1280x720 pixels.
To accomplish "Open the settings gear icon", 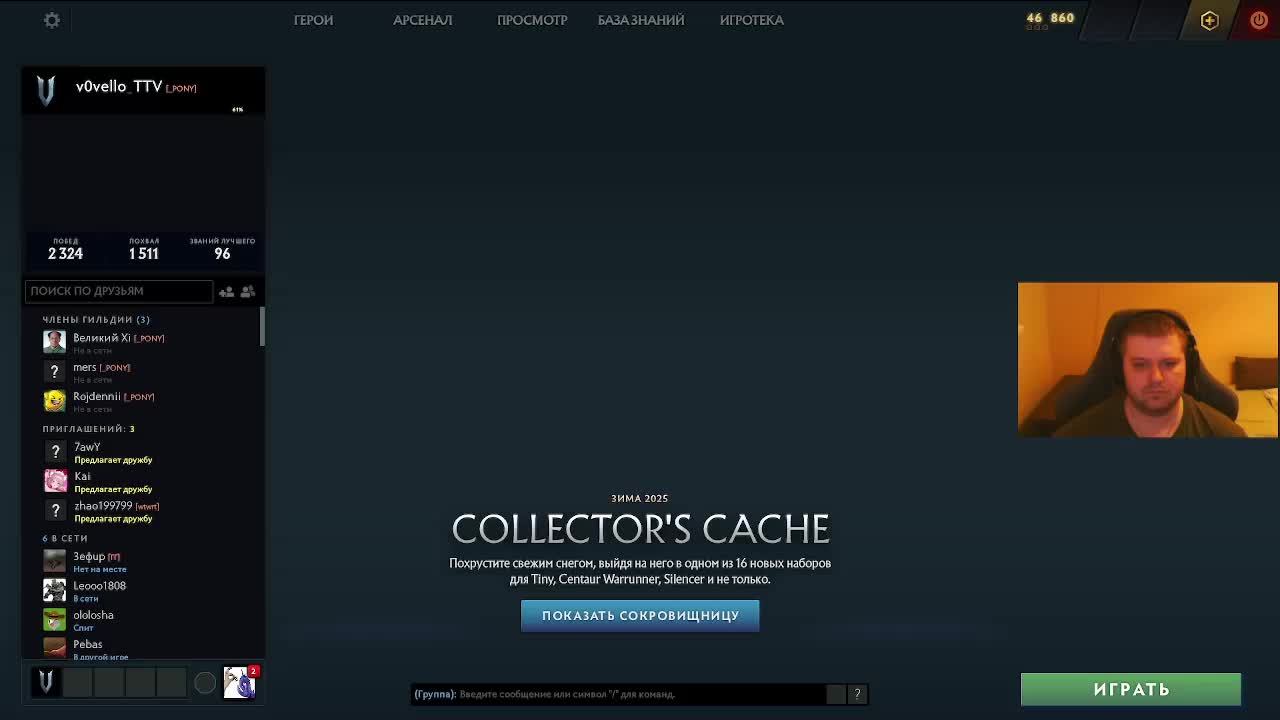I will click(x=52, y=20).
